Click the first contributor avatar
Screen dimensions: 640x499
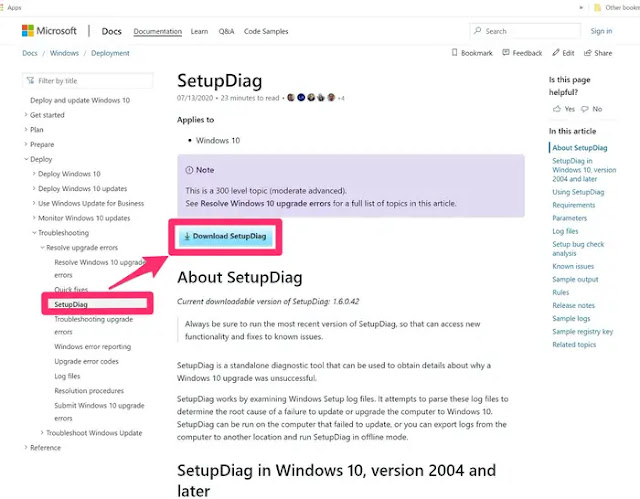click(291, 98)
